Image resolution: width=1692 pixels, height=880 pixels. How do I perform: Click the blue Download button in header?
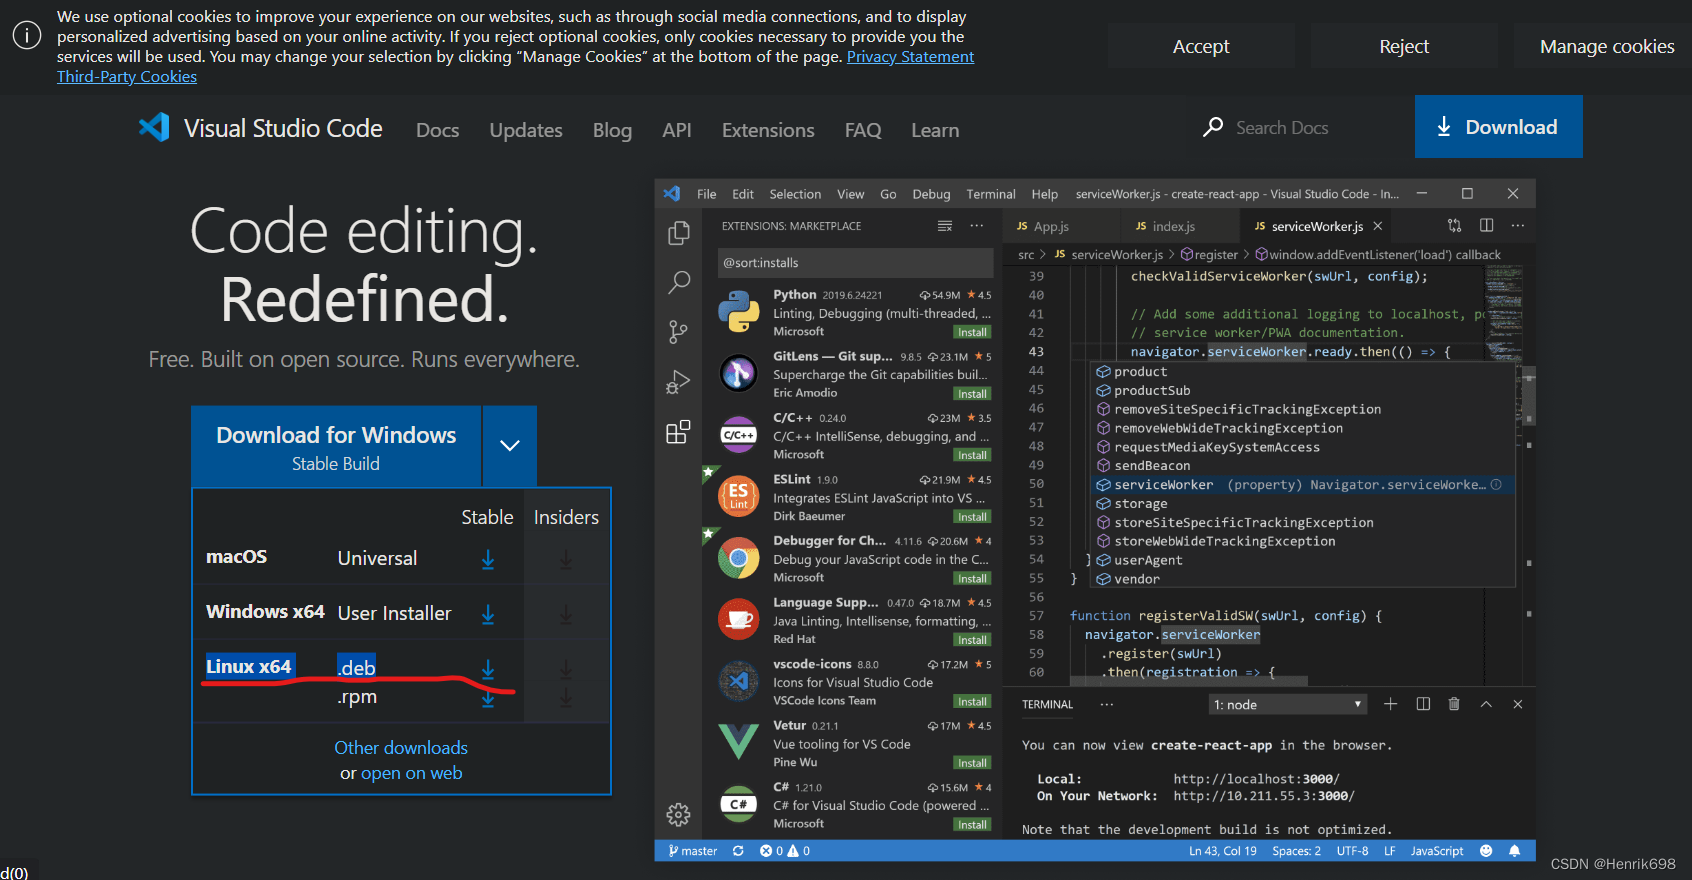(1498, 127)
